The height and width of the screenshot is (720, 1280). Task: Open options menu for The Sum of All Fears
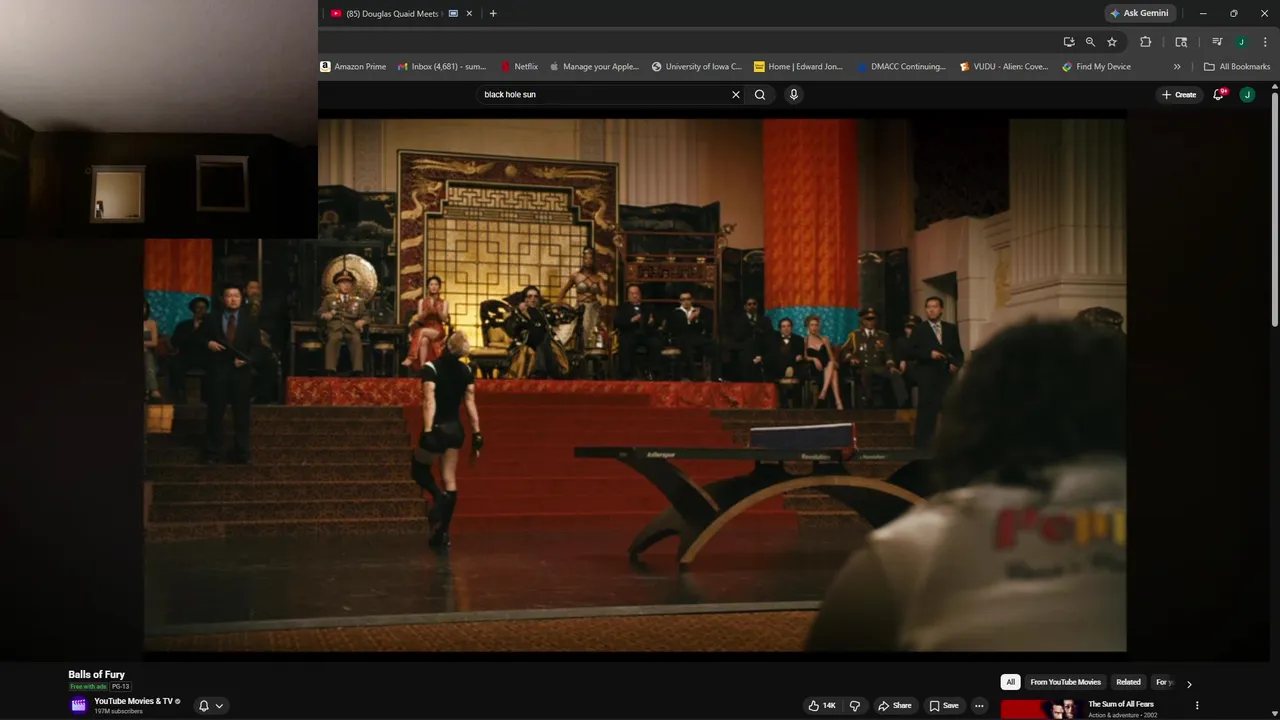(1197, 706)
